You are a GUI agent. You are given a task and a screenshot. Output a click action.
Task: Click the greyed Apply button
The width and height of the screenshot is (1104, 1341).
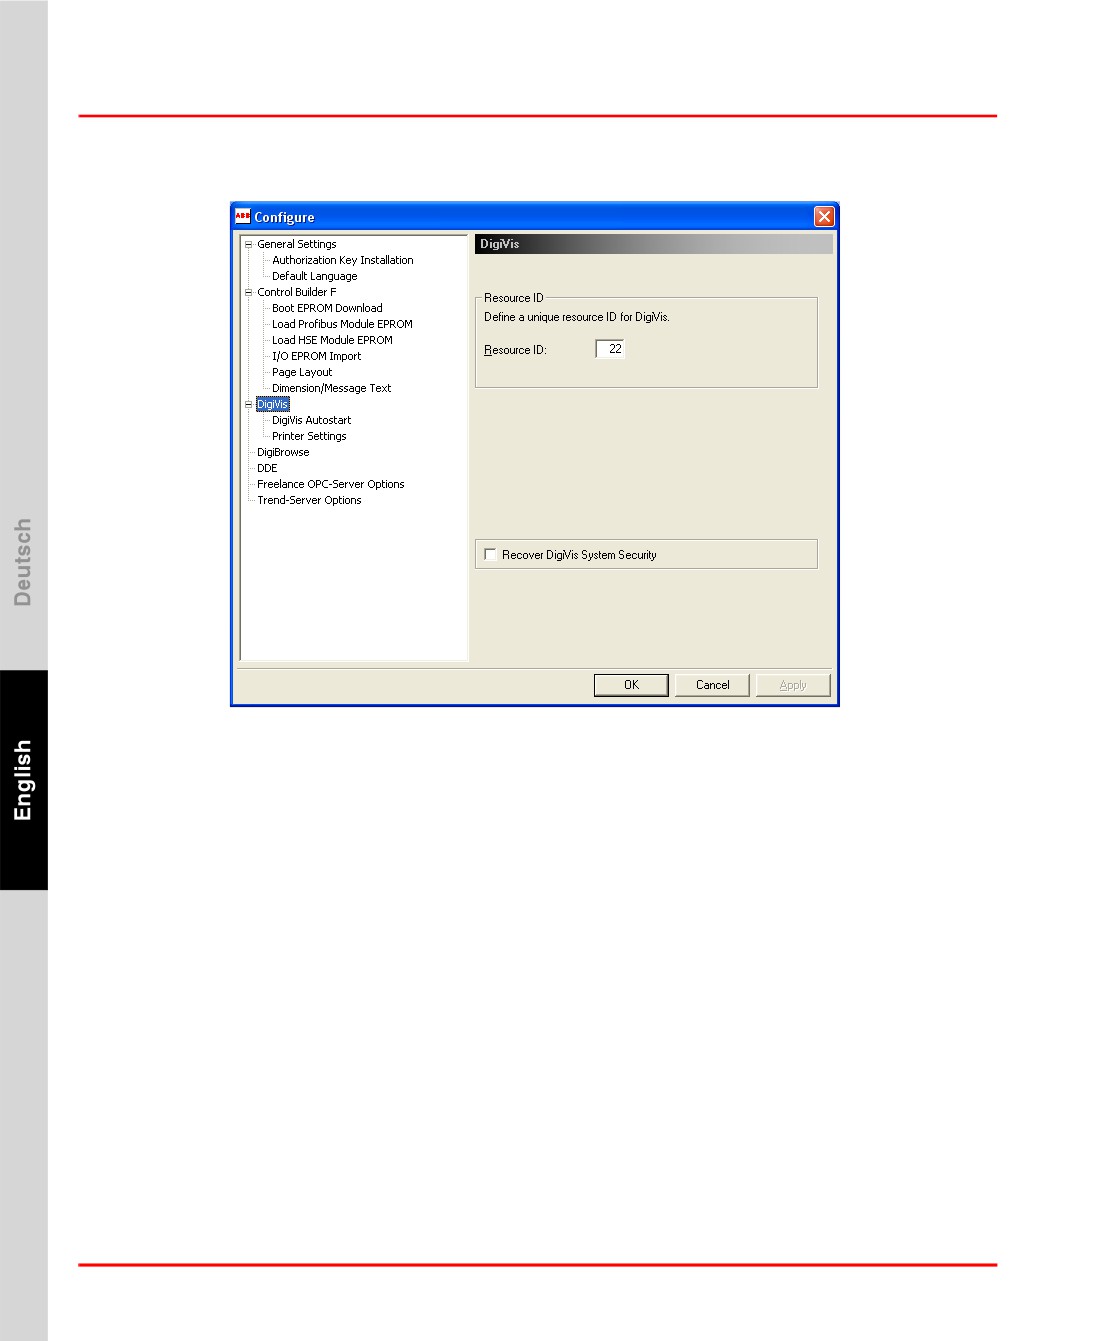click(793, 685)
